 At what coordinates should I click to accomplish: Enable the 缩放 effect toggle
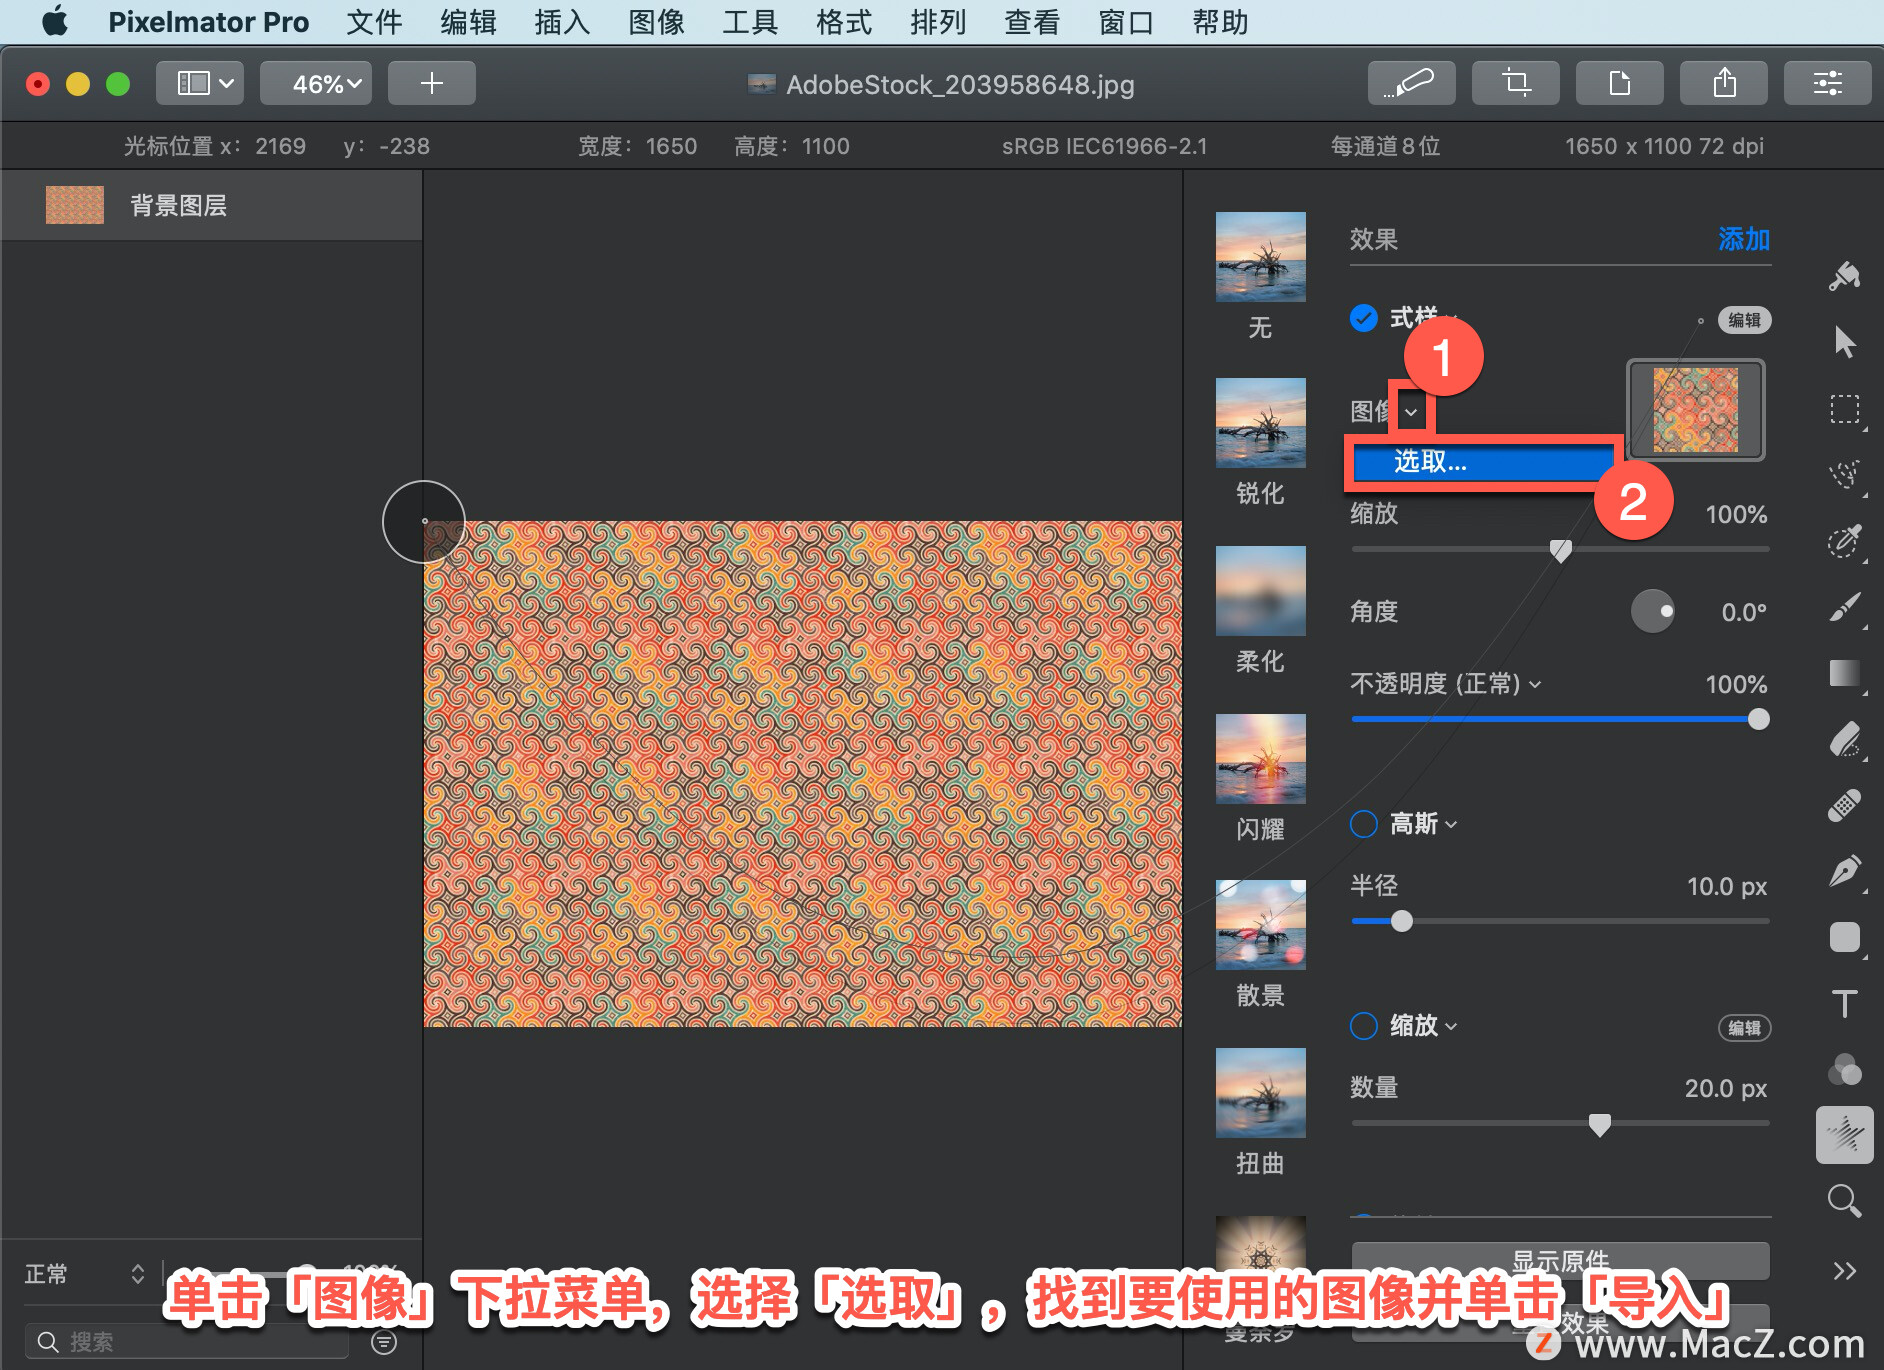point(1364,1026)
